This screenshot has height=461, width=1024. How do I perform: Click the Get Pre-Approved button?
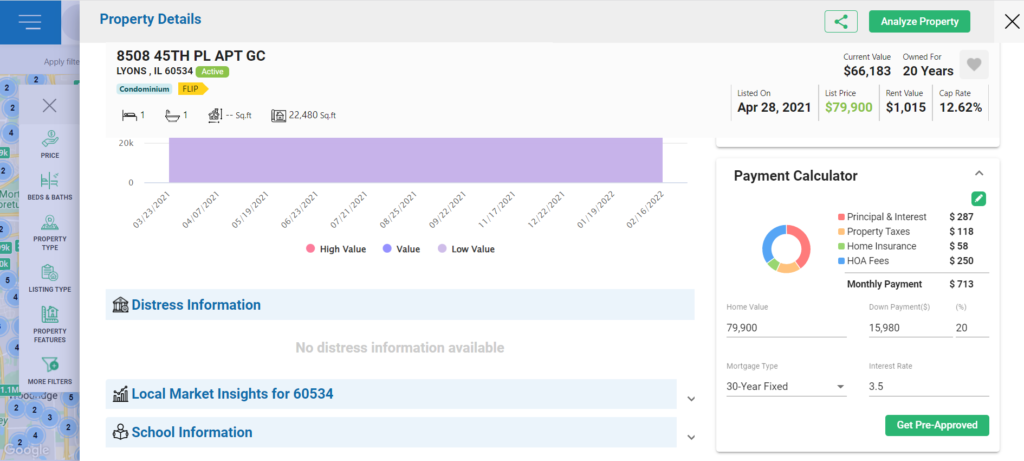[x=937, y=425]
